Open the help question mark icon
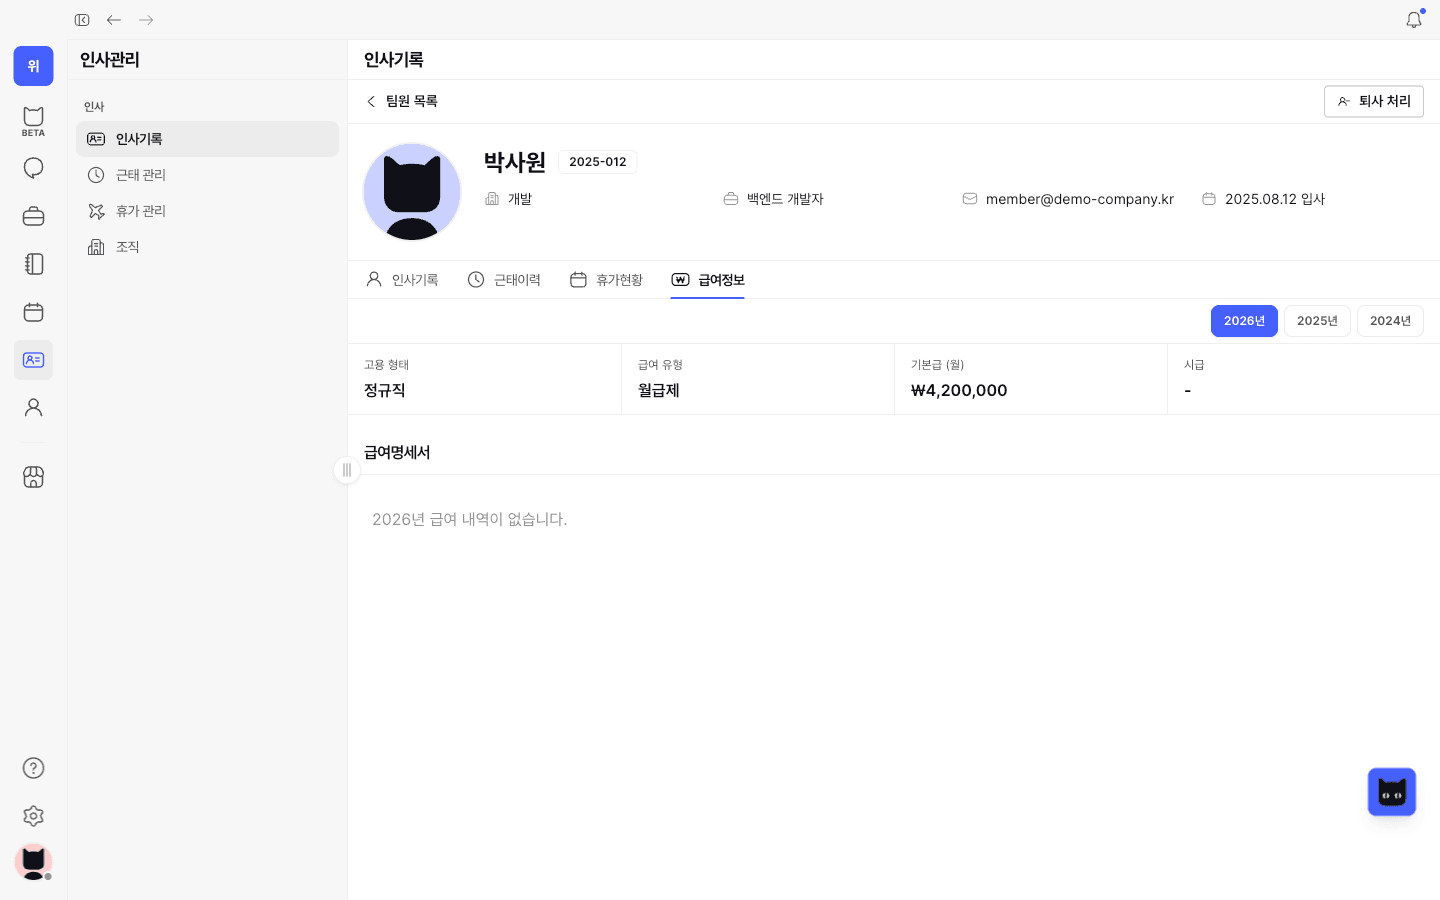The height and width of the screenshot is (900, 1440). [x=33, y=768]
